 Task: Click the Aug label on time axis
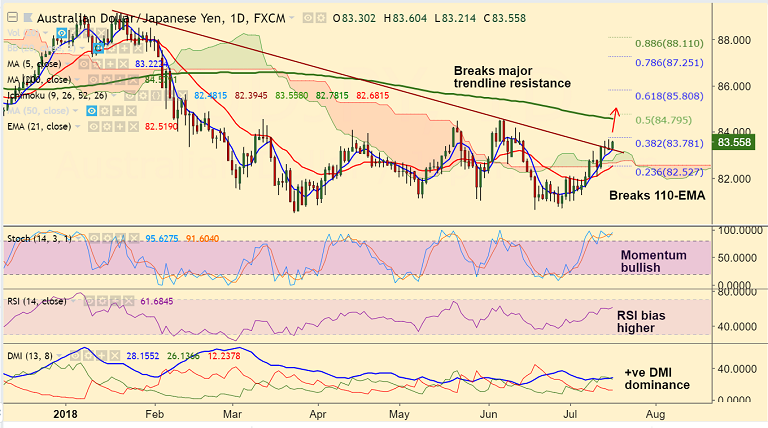coord(655,414)
